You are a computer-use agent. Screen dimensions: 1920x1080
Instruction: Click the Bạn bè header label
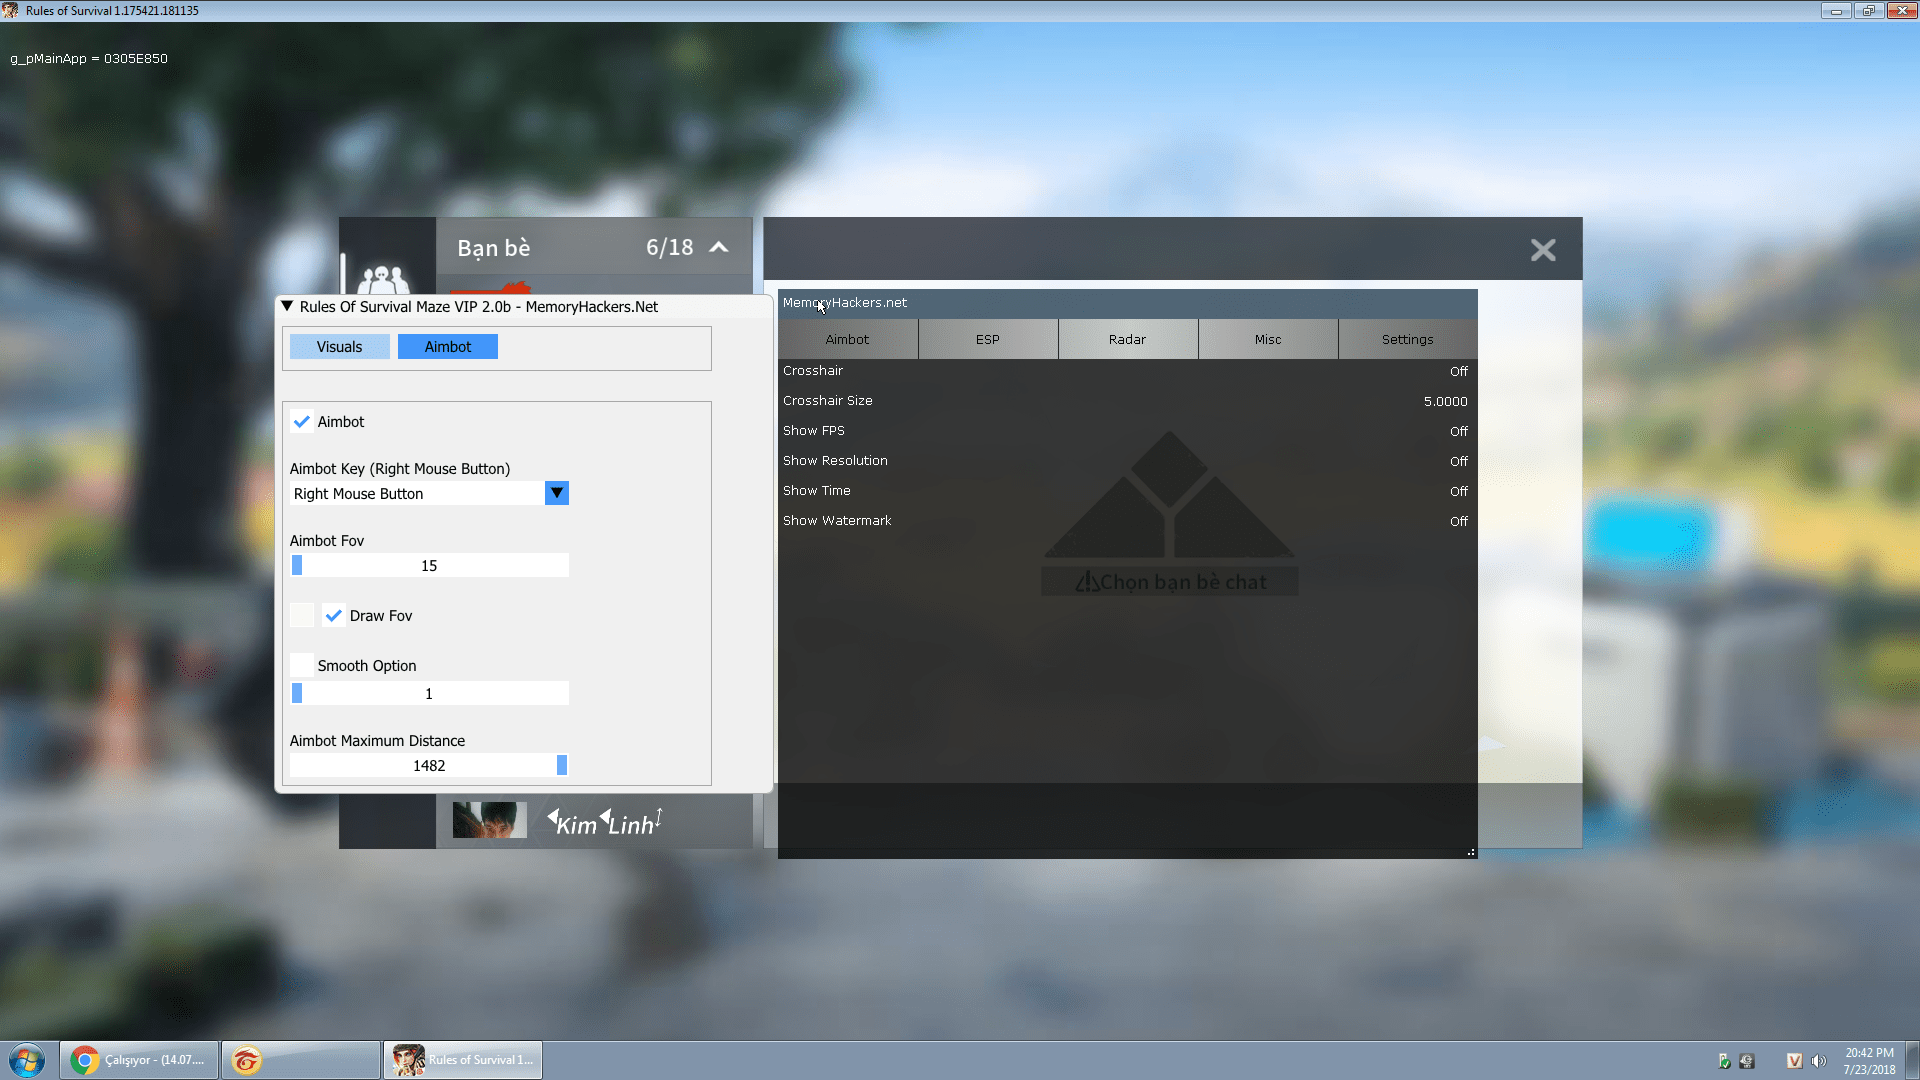(494, 248)
